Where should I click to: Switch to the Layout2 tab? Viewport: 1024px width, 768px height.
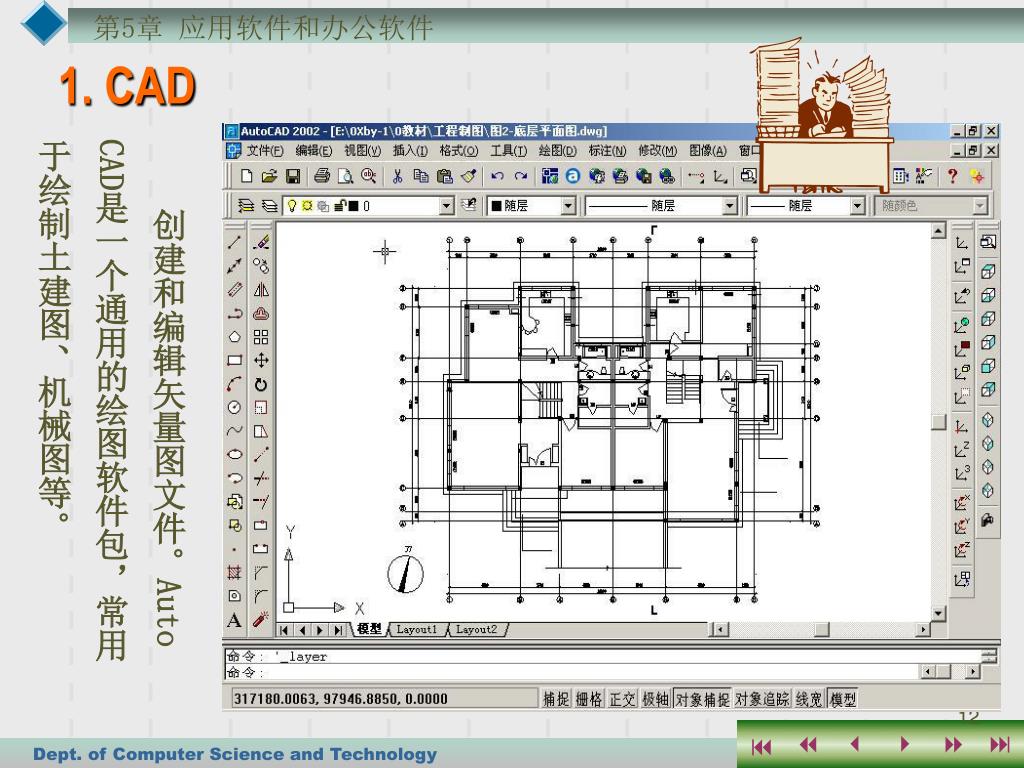point(476,630)
